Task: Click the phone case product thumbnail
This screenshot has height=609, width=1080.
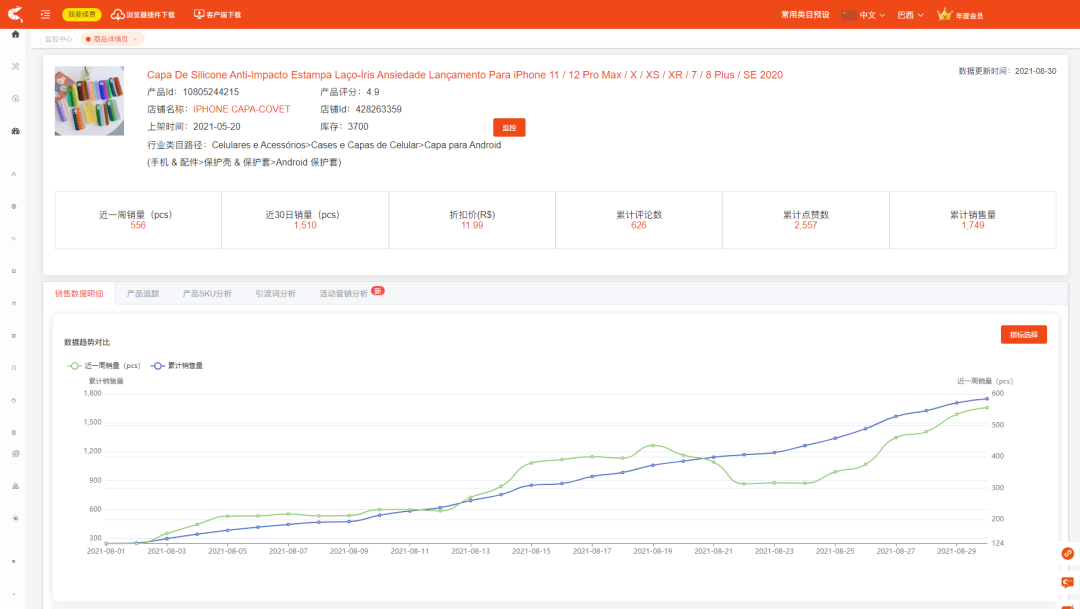Action: (90, 101)
